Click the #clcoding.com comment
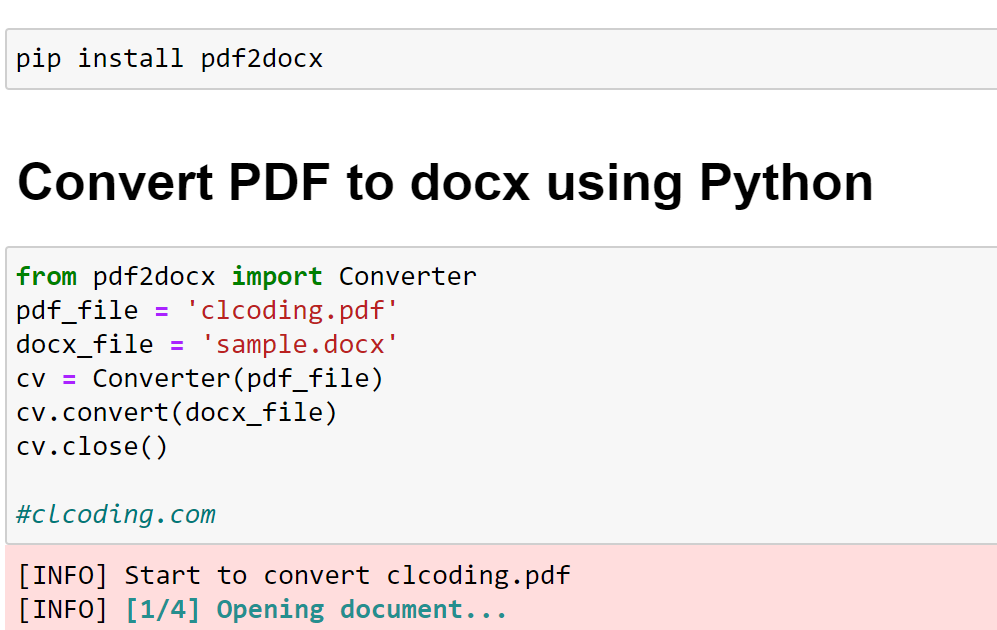997x630 pixels. tap(116, 514)
